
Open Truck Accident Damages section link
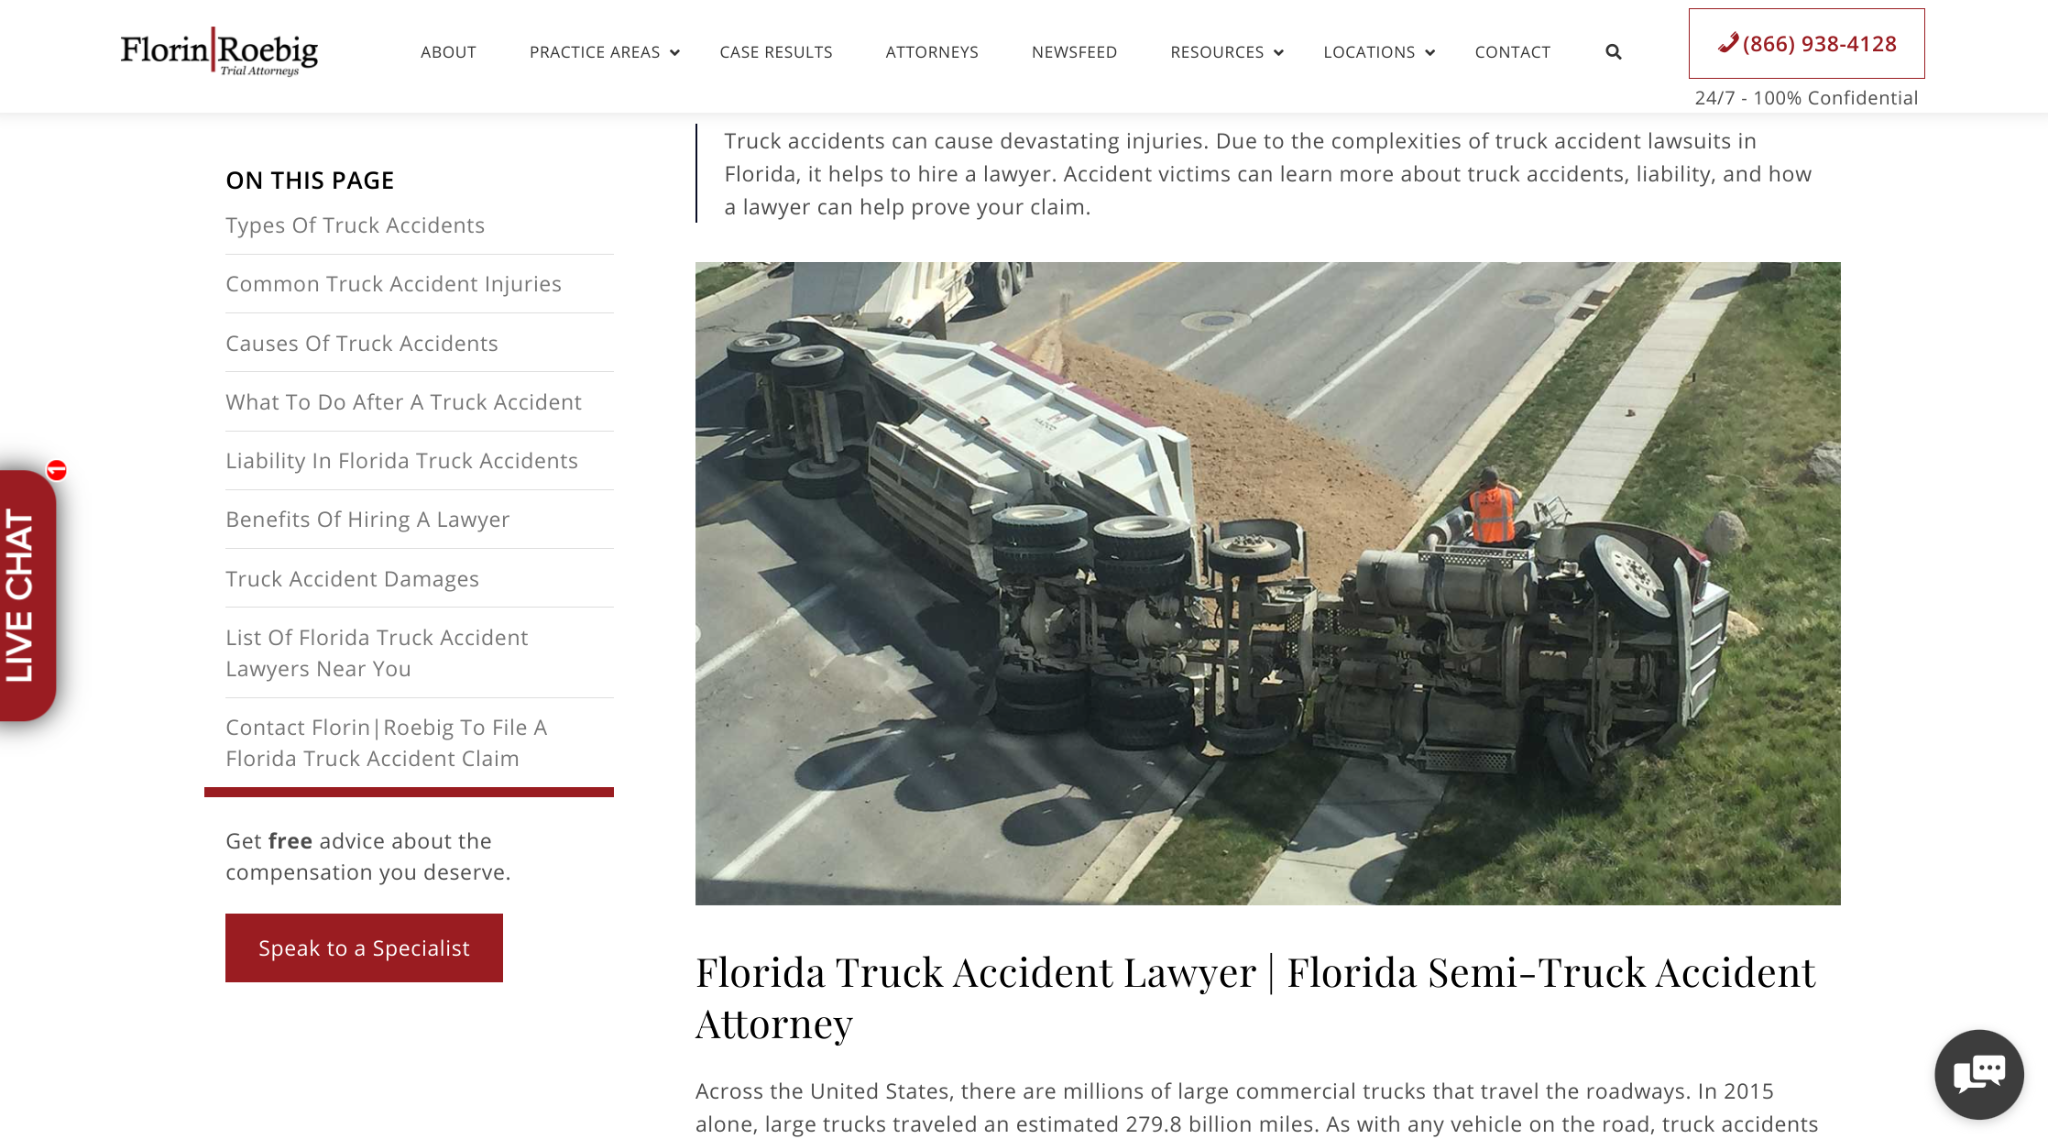pyautogui.click(x=352, y=579)
